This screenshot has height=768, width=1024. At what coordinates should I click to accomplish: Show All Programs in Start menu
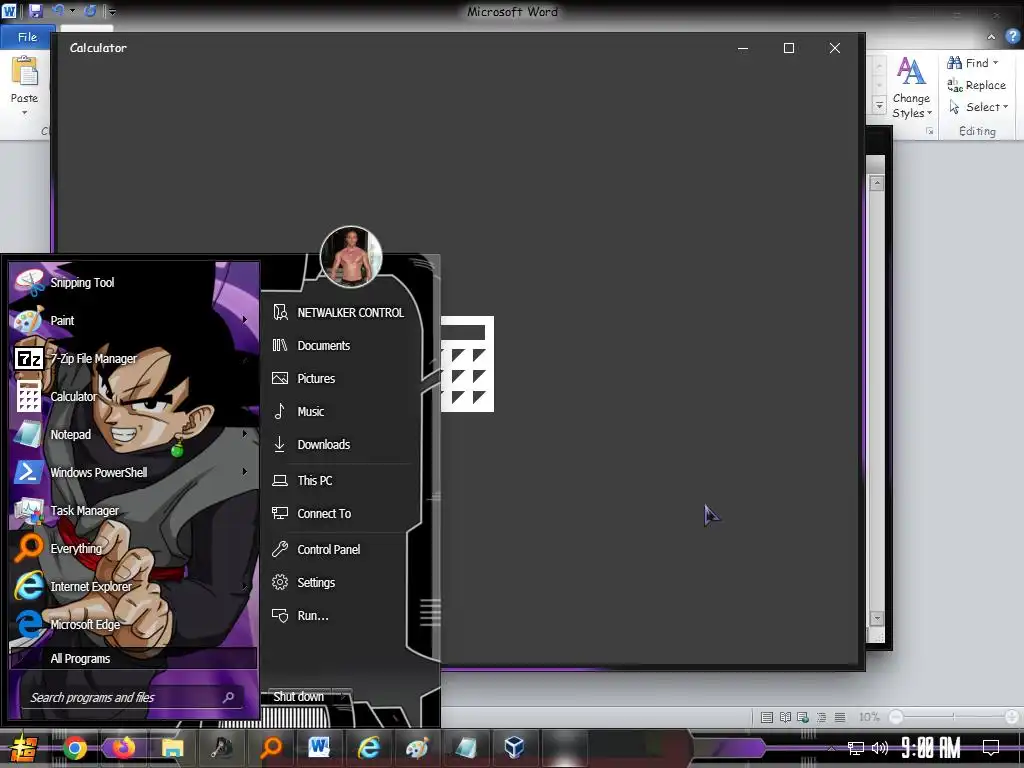point(133,658)
